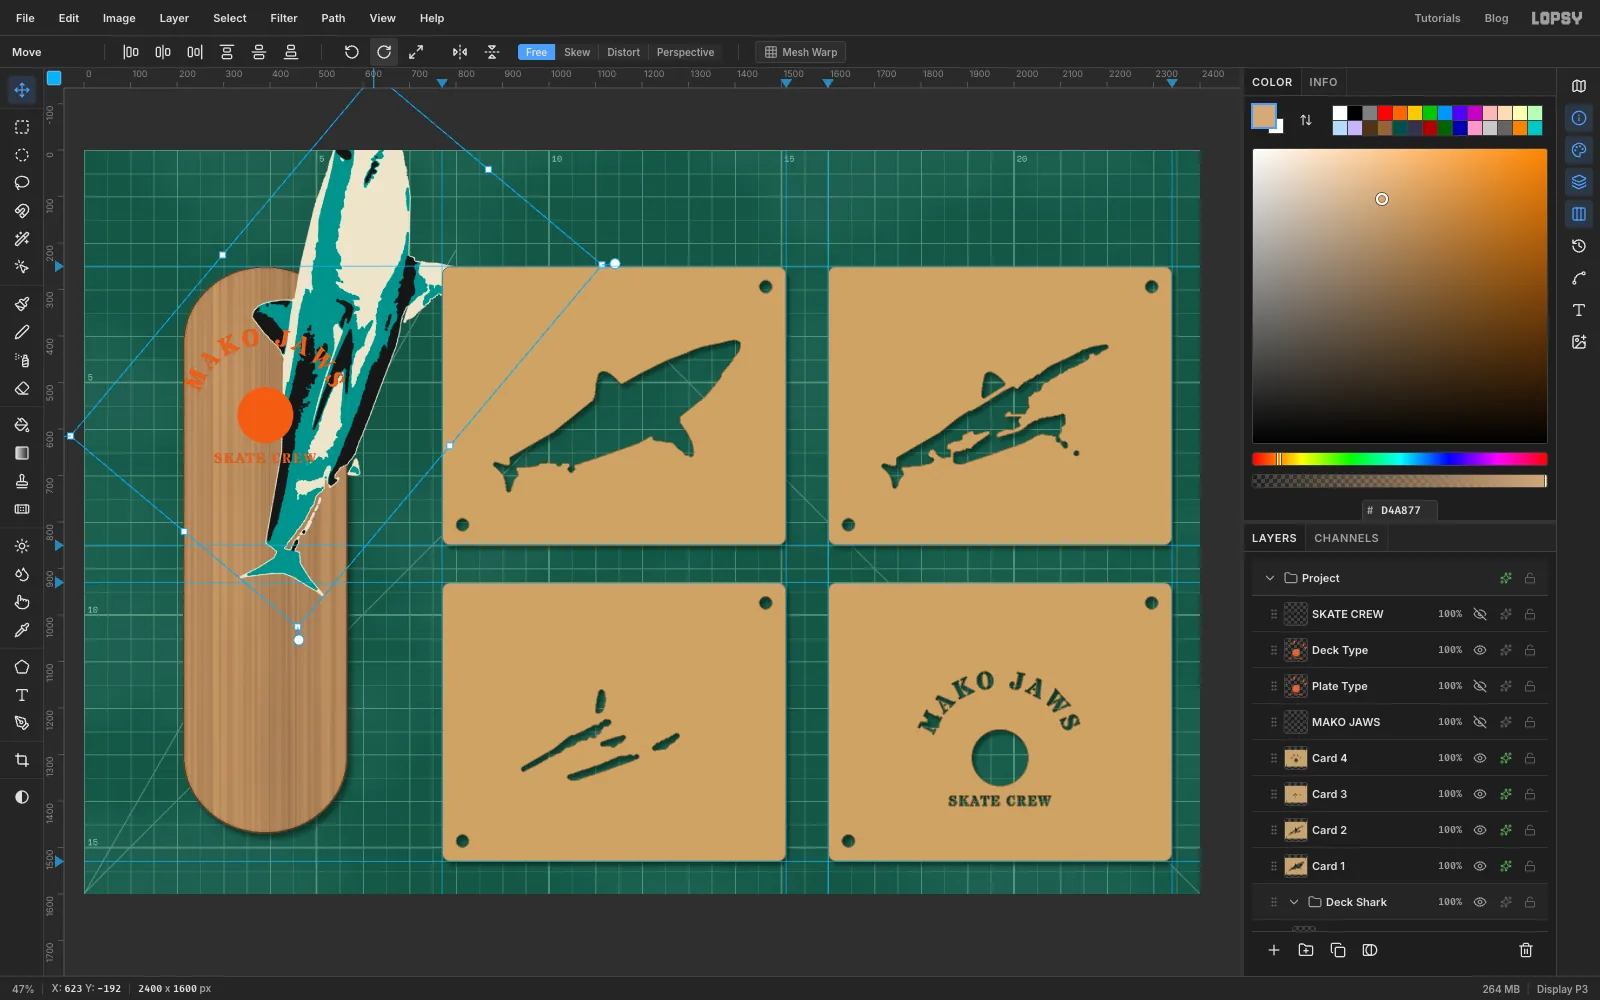Viewport: 1600px width, 1000px height.
Task: Select the Move tool in the toolbox
Action: pyautogui.click(x=22, y=90)
